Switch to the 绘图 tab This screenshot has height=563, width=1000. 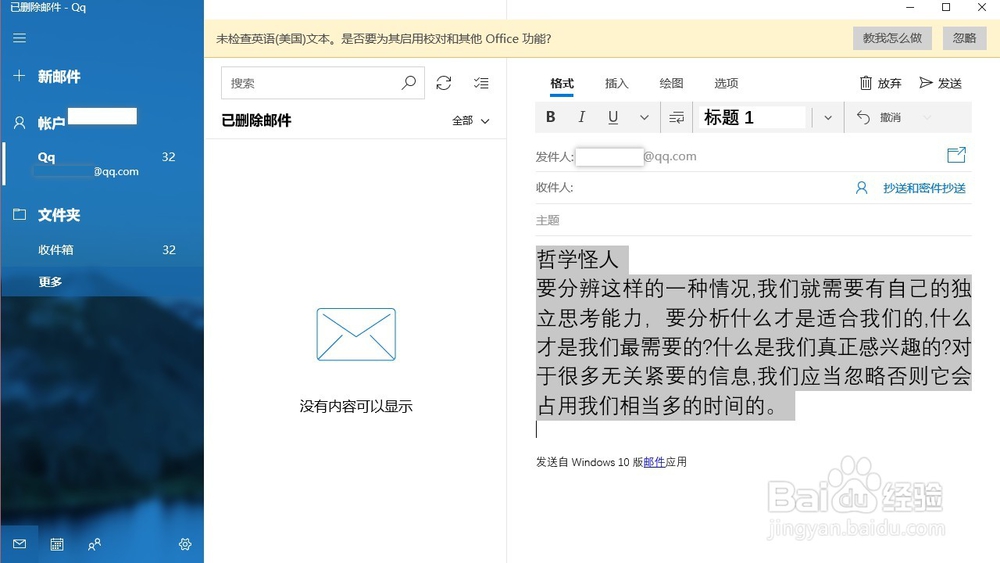[672, 84]
